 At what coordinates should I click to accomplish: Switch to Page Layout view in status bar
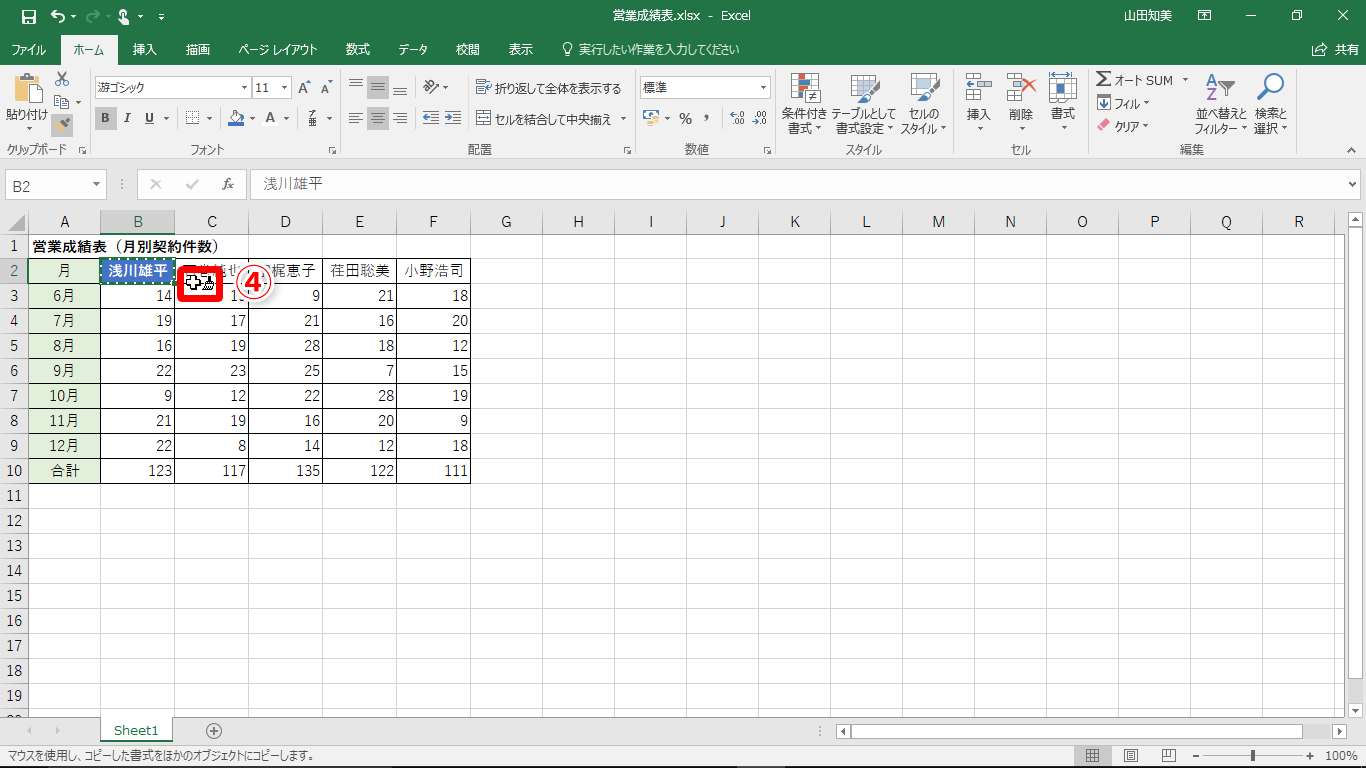(1131, 756)
